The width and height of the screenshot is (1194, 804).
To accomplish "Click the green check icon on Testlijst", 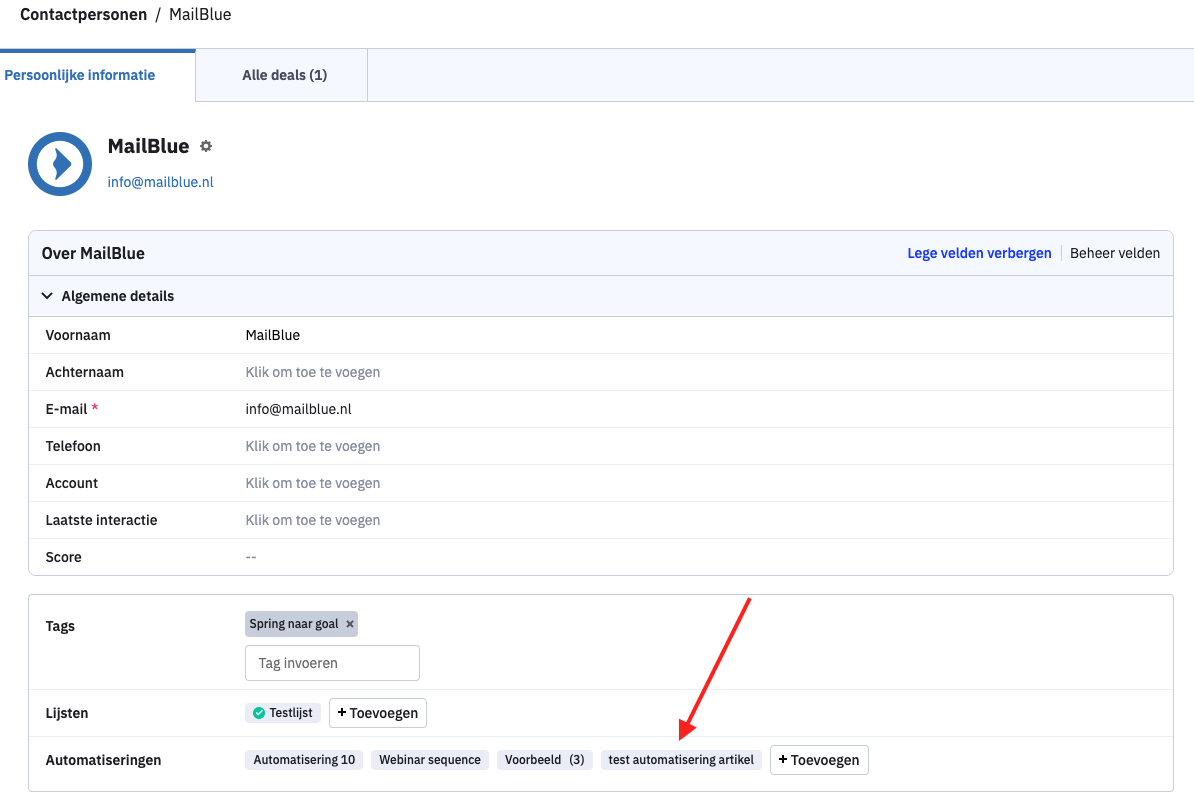I will tap(259, 713).
